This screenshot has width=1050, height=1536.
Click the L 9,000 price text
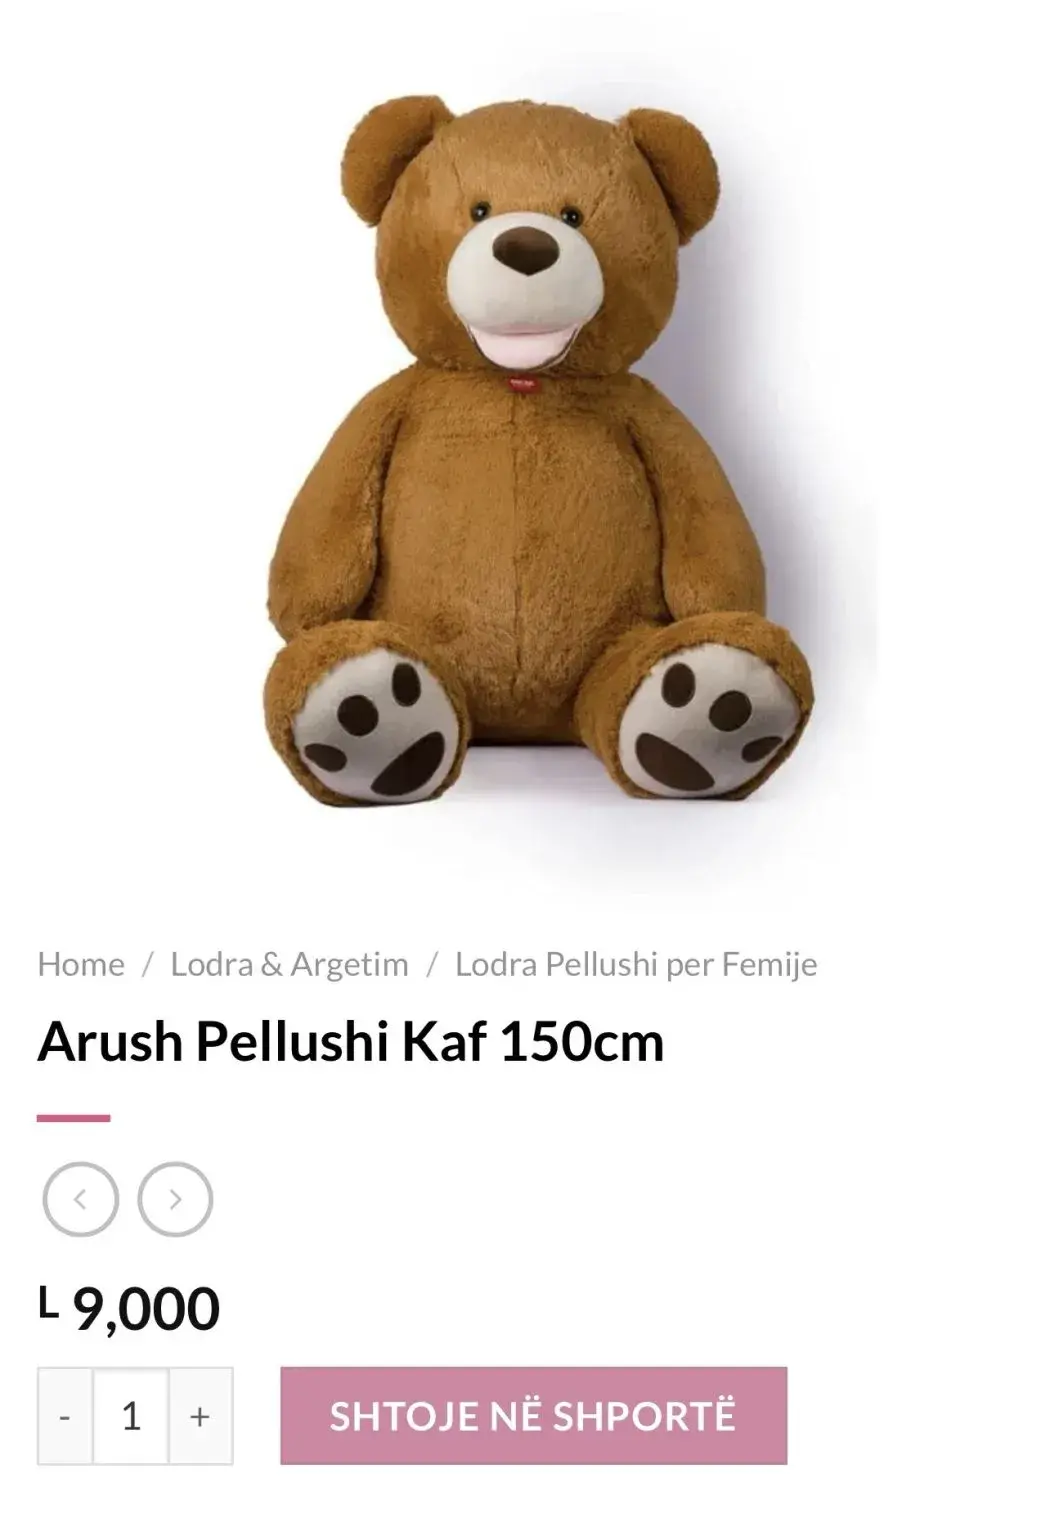[129, 1308]
